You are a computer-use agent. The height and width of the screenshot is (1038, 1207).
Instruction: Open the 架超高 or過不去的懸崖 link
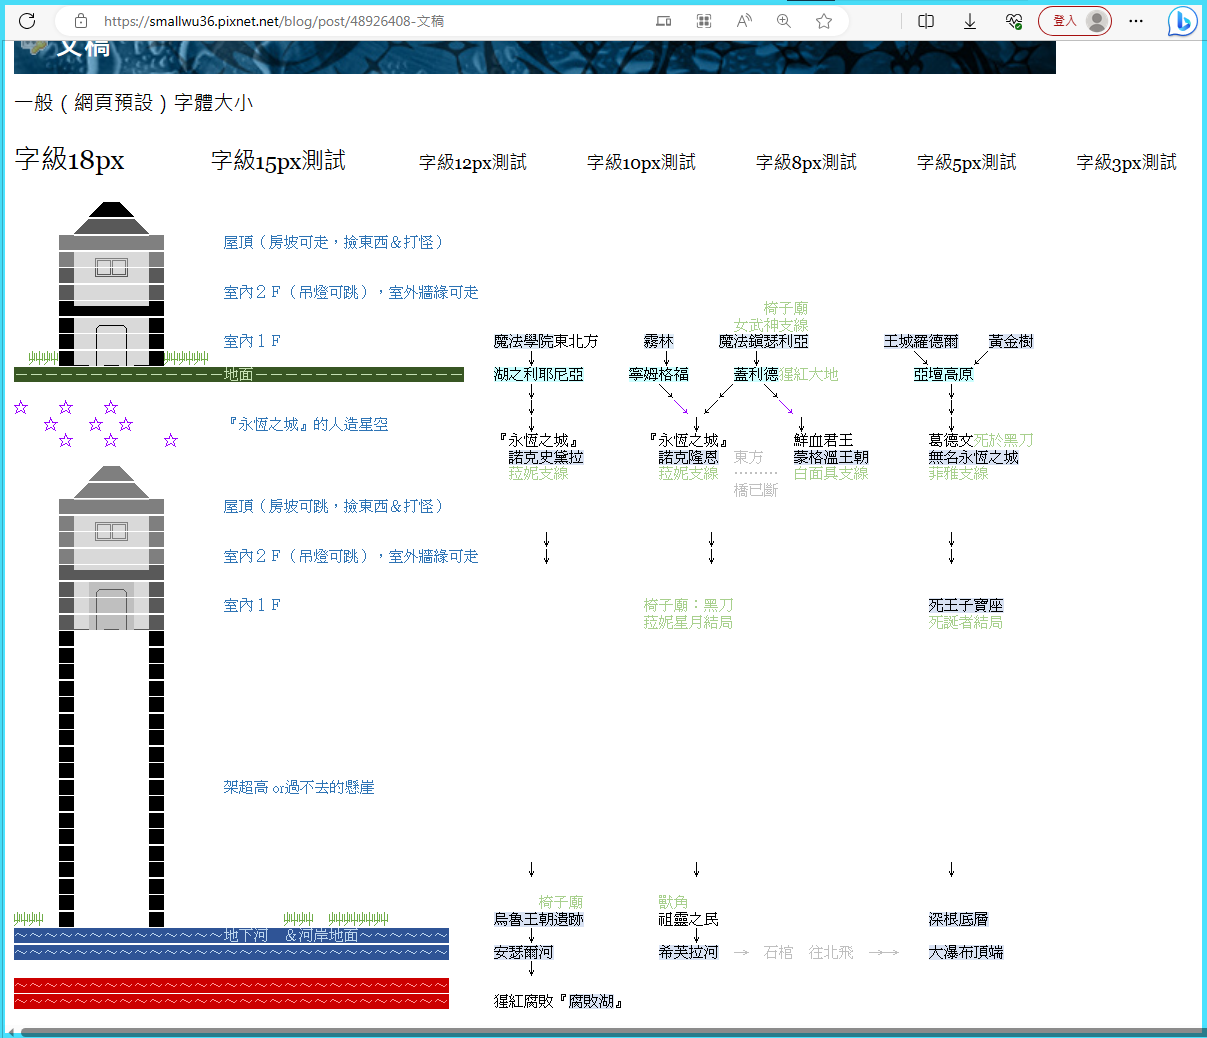tap(299, 787)
